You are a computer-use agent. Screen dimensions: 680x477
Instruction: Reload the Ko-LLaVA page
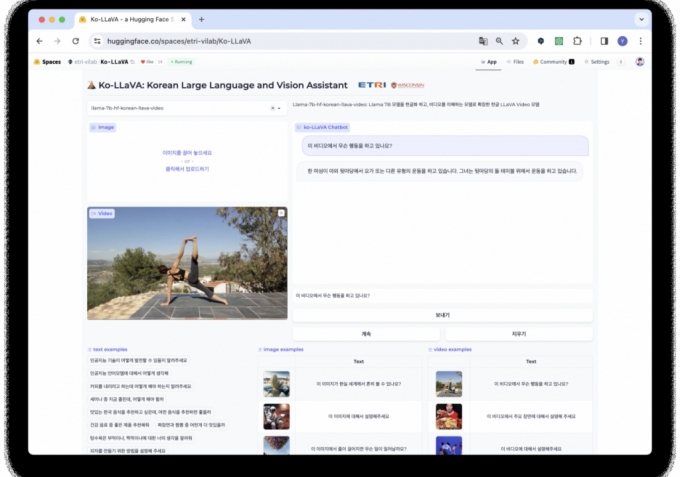click(75, 41)
